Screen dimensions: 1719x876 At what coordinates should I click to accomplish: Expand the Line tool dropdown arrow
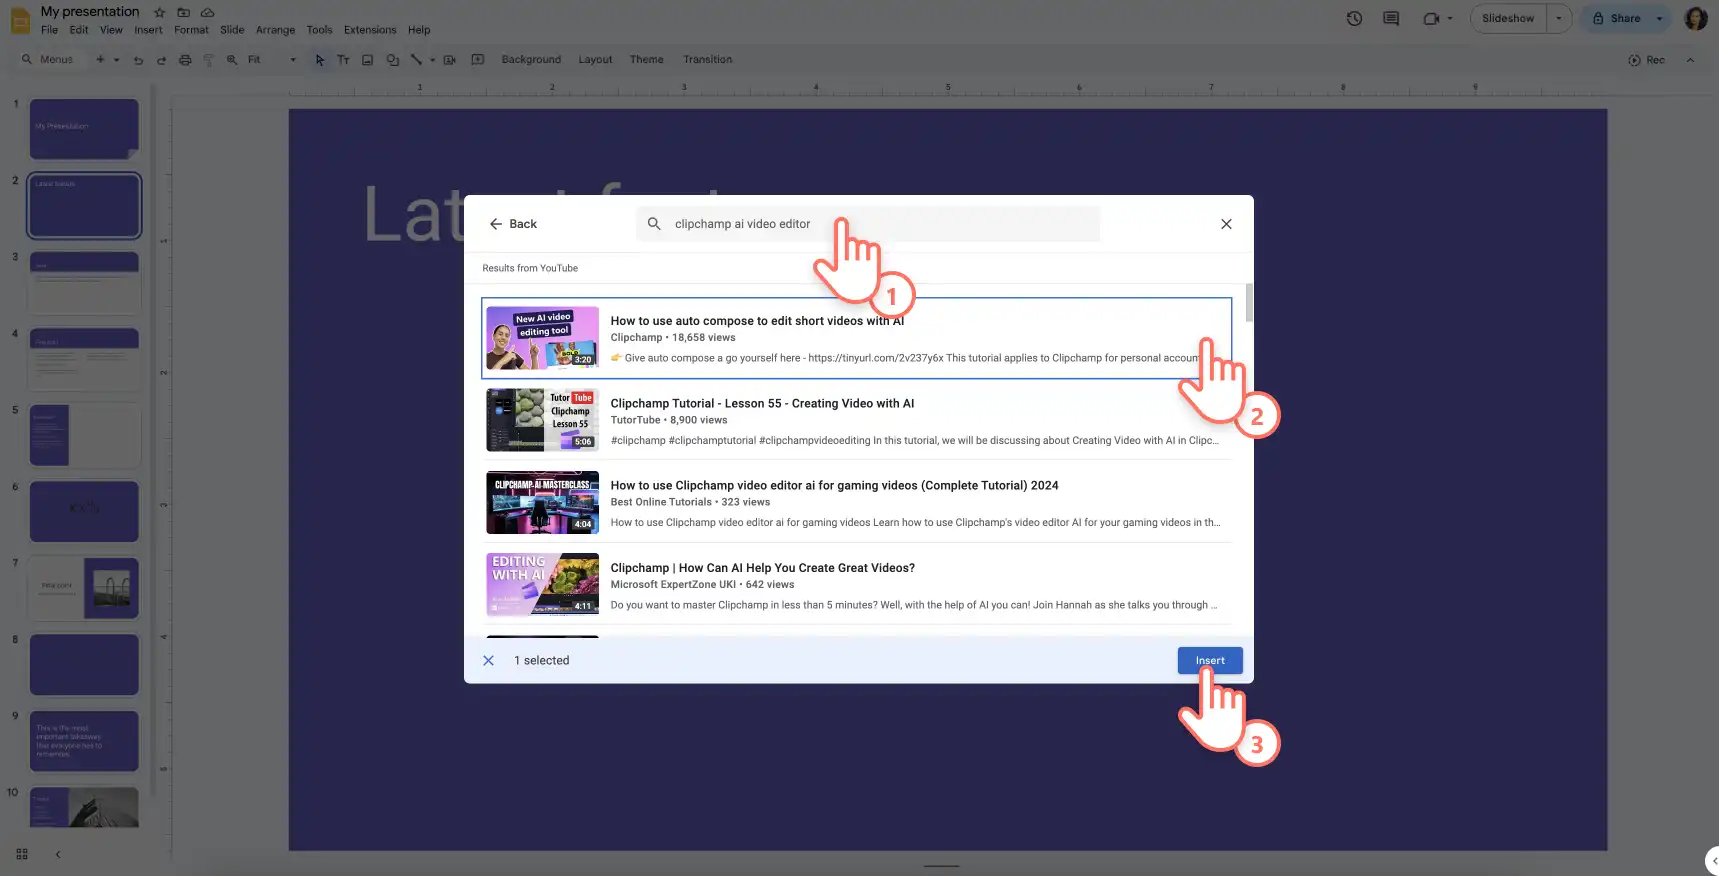(432, 60)
